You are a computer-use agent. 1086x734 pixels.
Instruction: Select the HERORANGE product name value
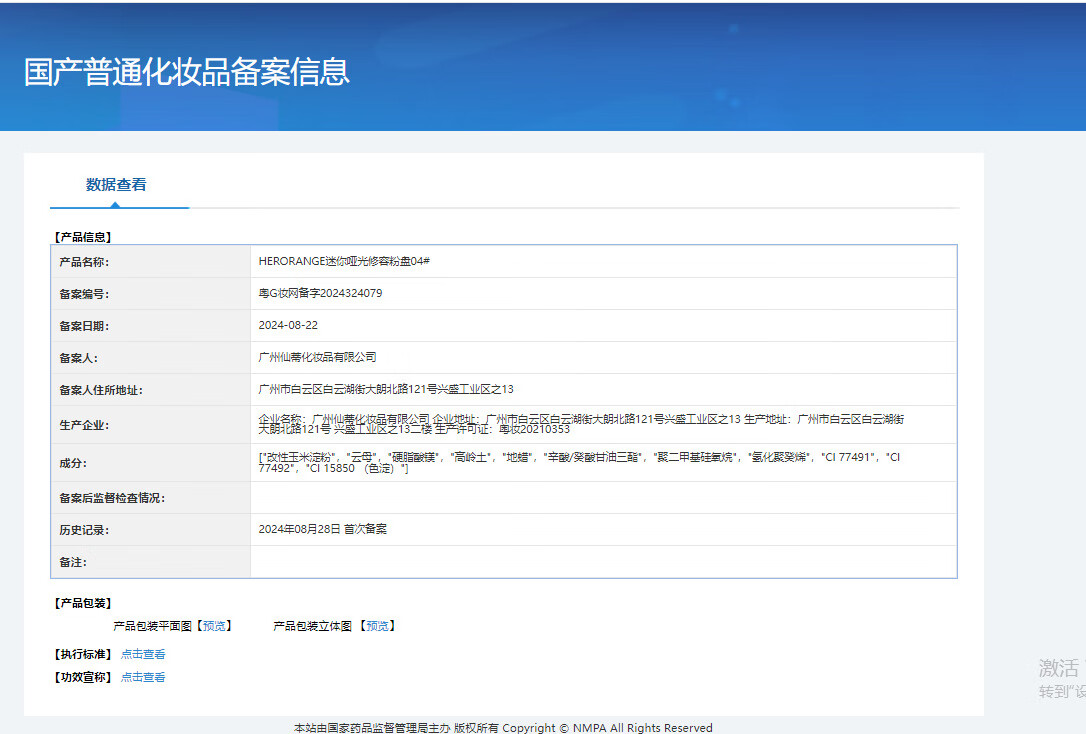click(x=344, y=262)
